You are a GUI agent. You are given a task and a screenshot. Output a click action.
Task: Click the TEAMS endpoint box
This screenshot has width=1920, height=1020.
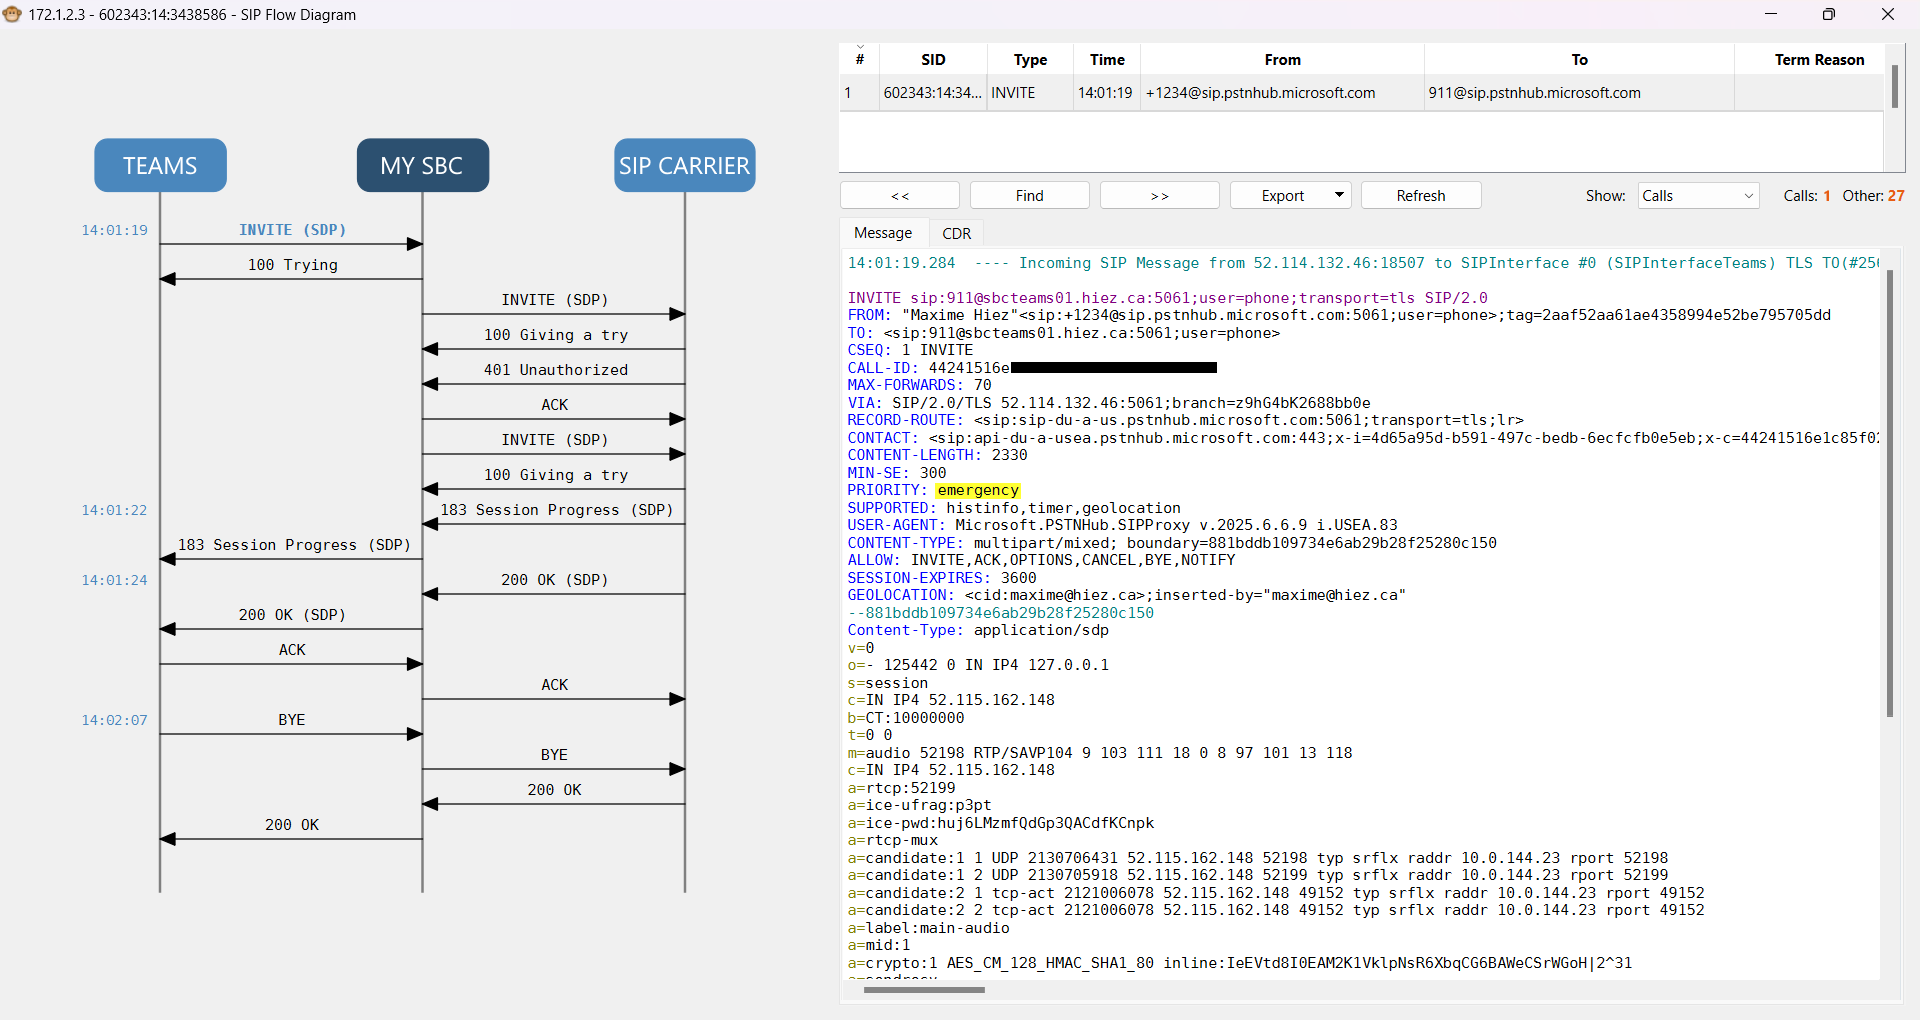click(160, 165)
